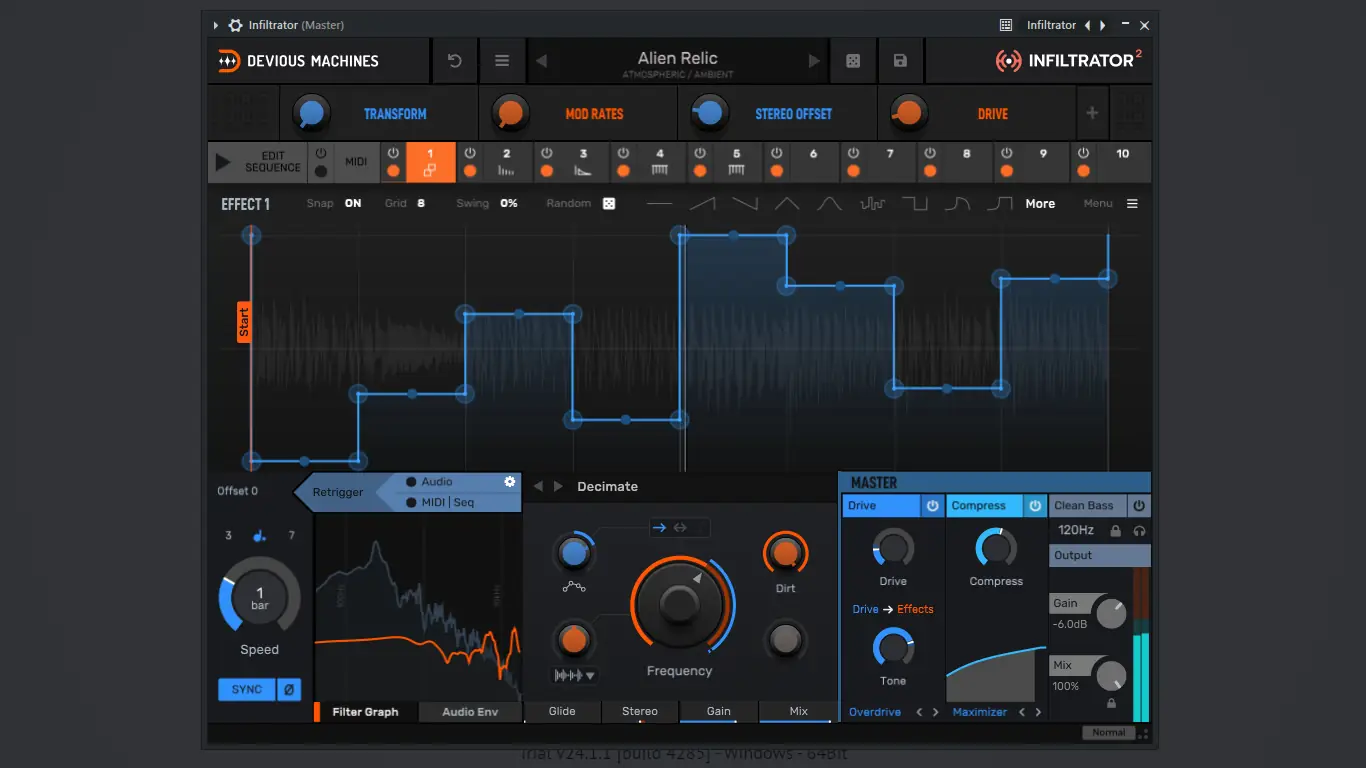Open the Stereo tab
The height and width of the screenshot is (768, 1366).
point(640,712)
